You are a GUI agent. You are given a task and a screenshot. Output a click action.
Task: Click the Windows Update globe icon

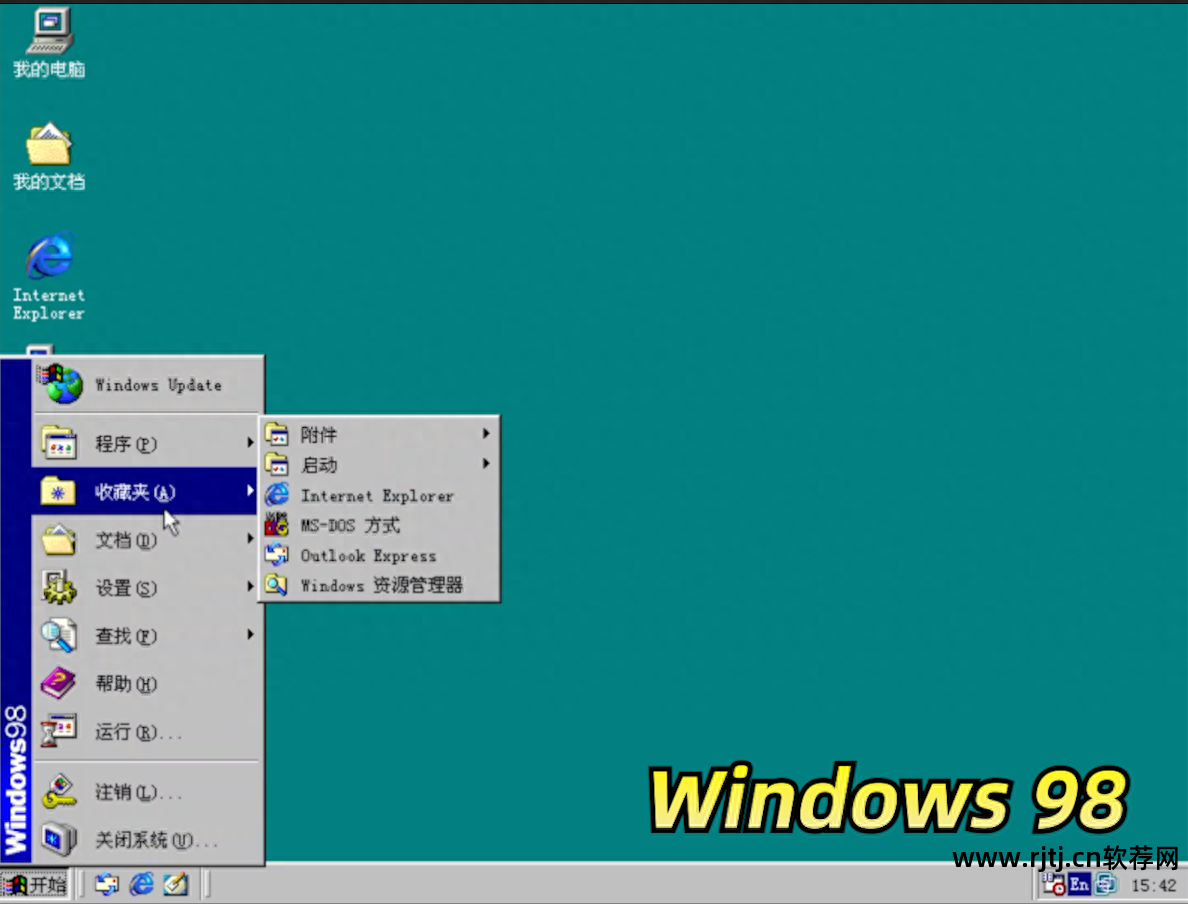[x=62, y=383]
